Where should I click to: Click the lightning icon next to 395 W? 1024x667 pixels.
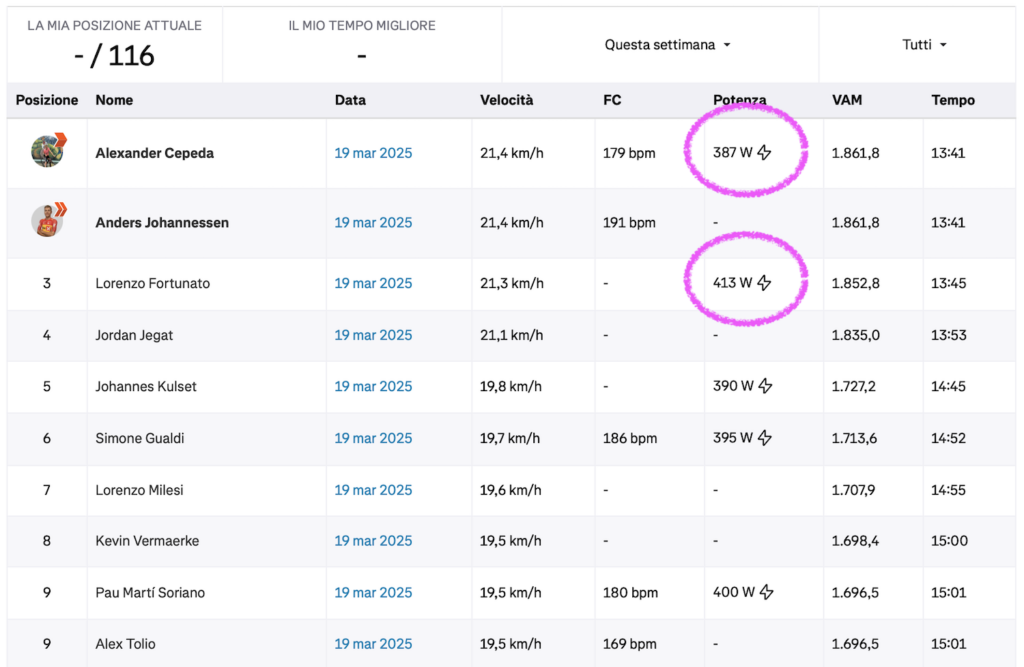point(765,438)
